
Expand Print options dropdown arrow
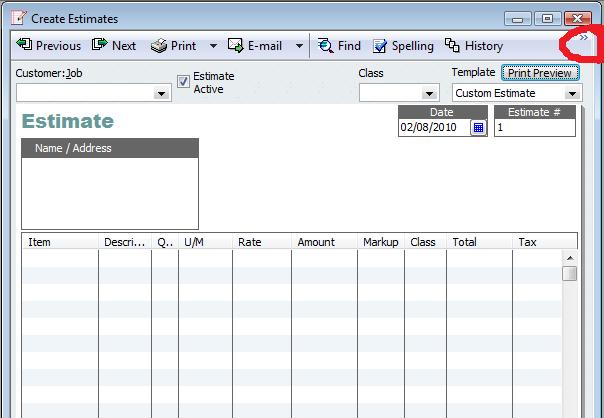[x=213, y=46]
